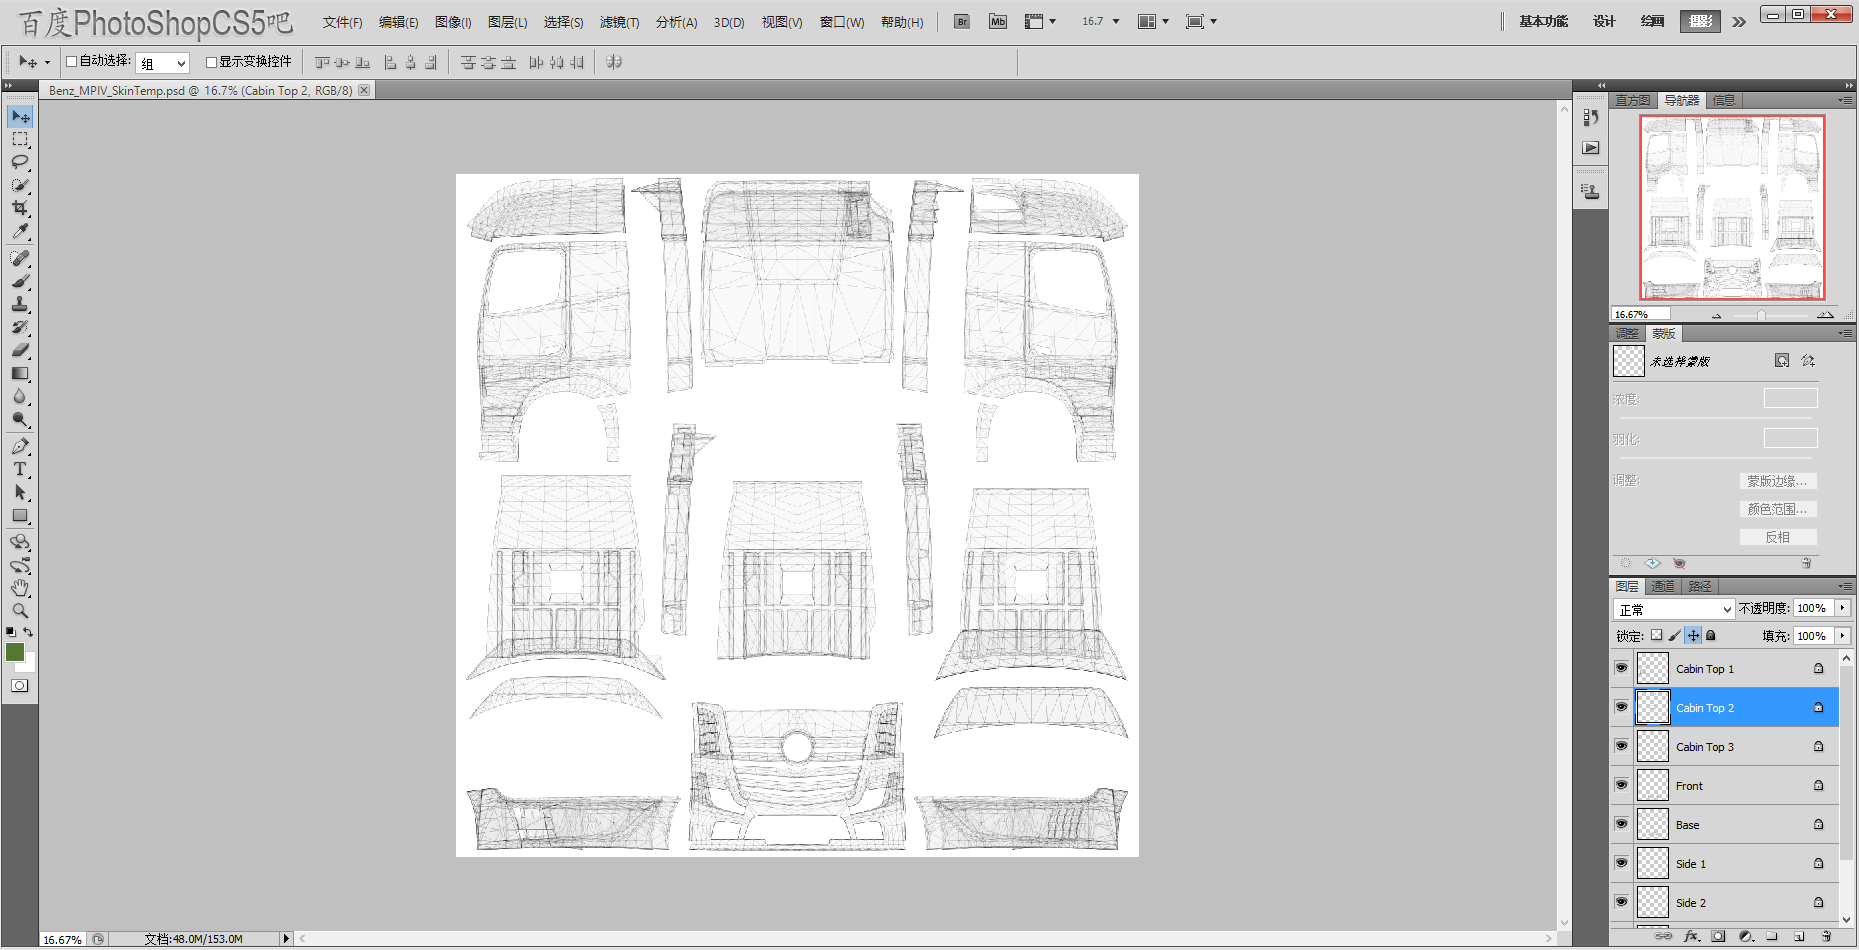Click the 颜色范围... button
The width and height of the screenshot is (1859, 950).
[1777, 509]
